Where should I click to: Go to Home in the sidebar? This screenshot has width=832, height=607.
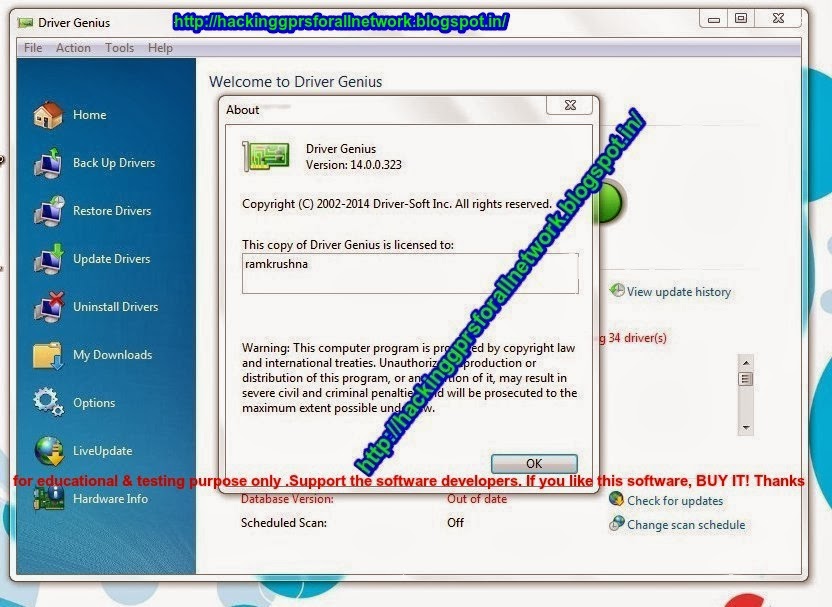90,115
